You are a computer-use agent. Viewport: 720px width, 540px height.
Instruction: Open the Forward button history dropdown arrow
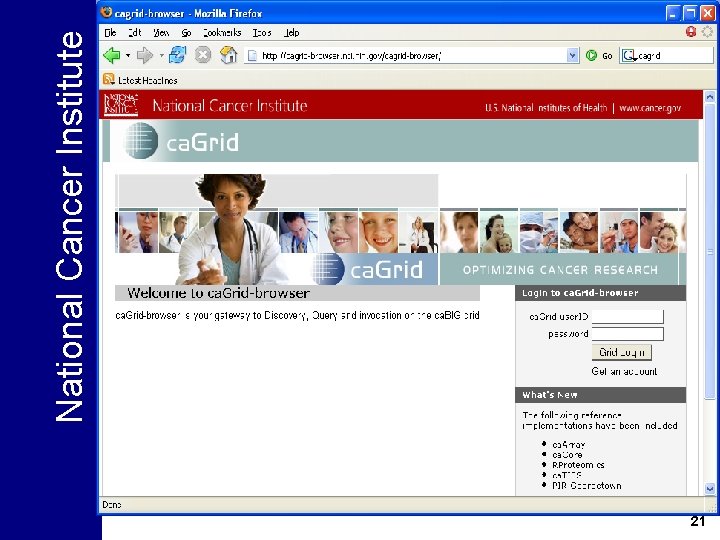pos(161,56)
